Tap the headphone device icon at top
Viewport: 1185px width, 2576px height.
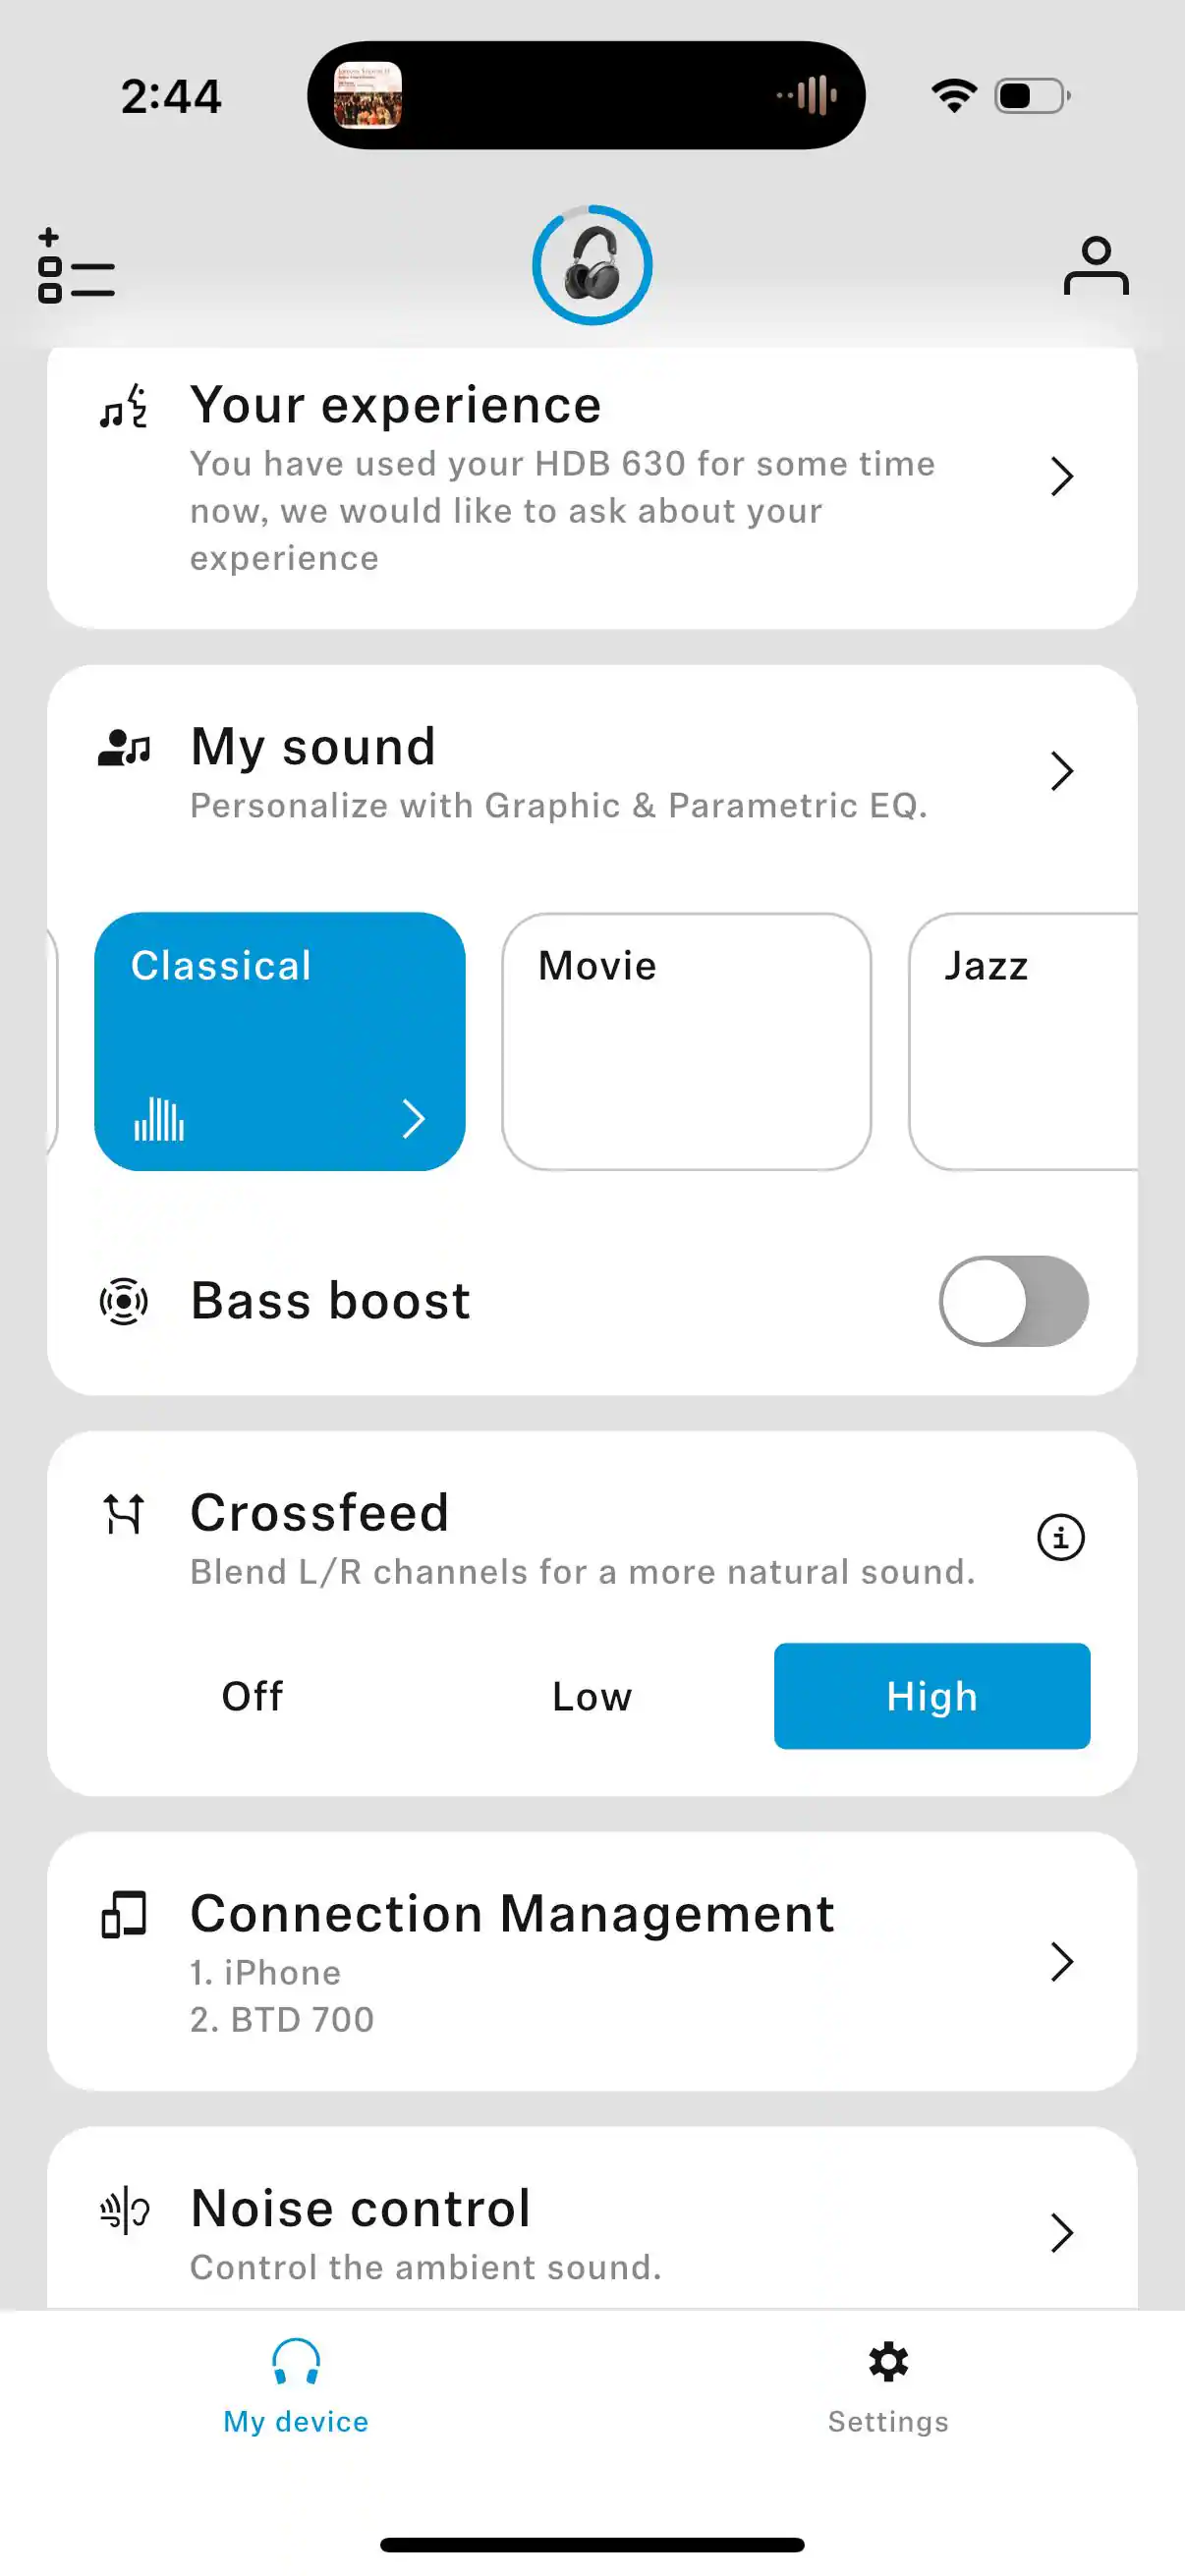(x=592, y=266)
